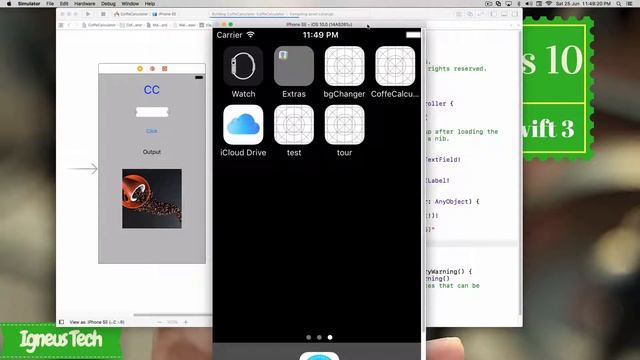
Task: Open the CoffeCalculator scheme selector
Action: (x=131, y=14)
